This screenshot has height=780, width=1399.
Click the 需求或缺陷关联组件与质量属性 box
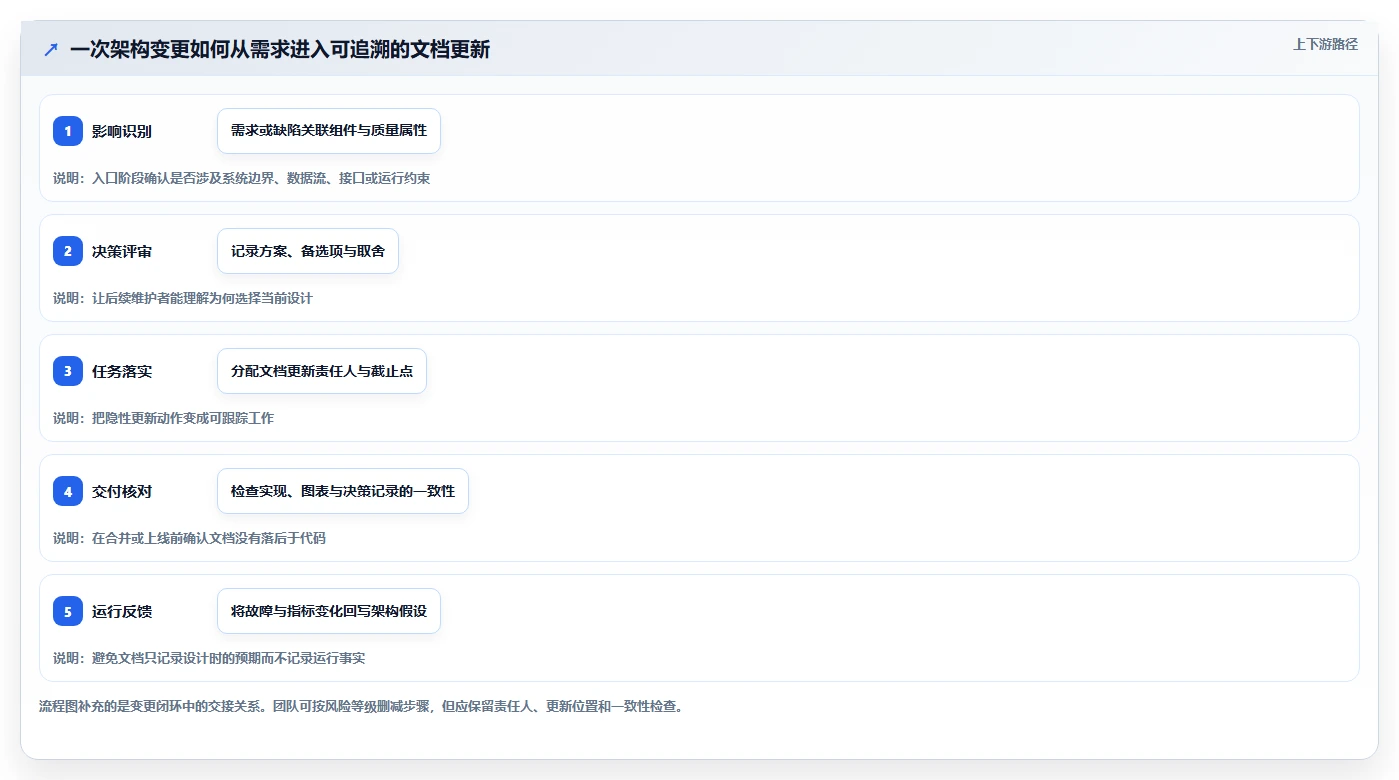329,131
